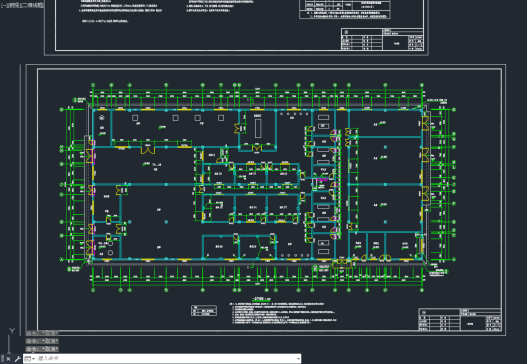Grab the command line grip handle

coord(3,359)
